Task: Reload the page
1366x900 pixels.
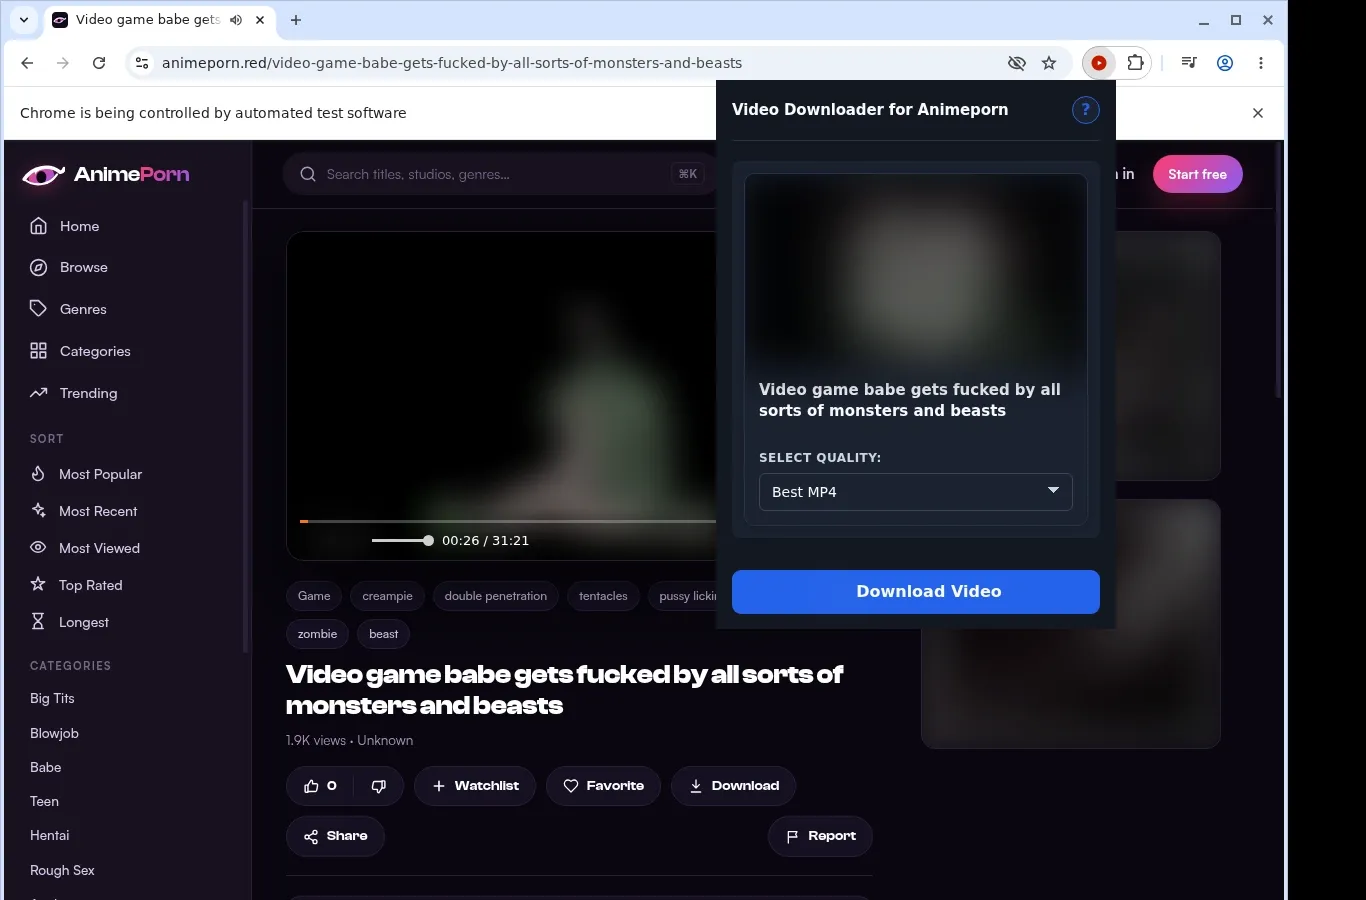Action: (x=99, y=63)
